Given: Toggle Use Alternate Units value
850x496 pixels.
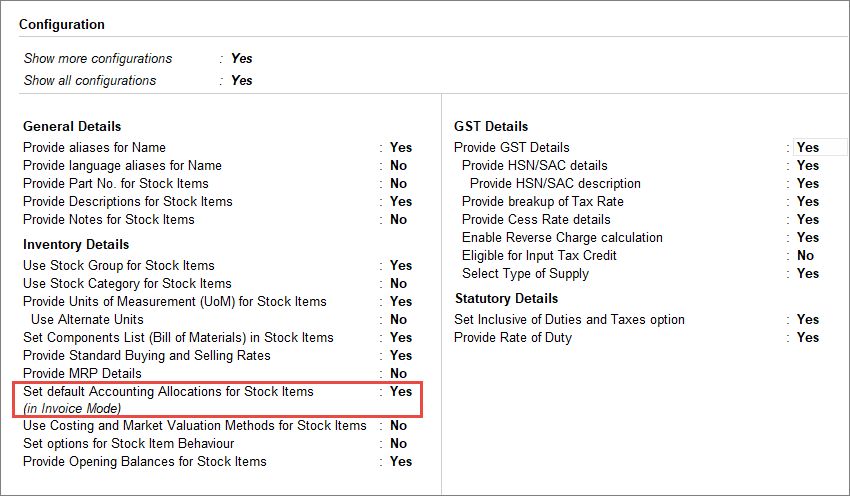Looking at the screenshot, I should click(398, 319).
